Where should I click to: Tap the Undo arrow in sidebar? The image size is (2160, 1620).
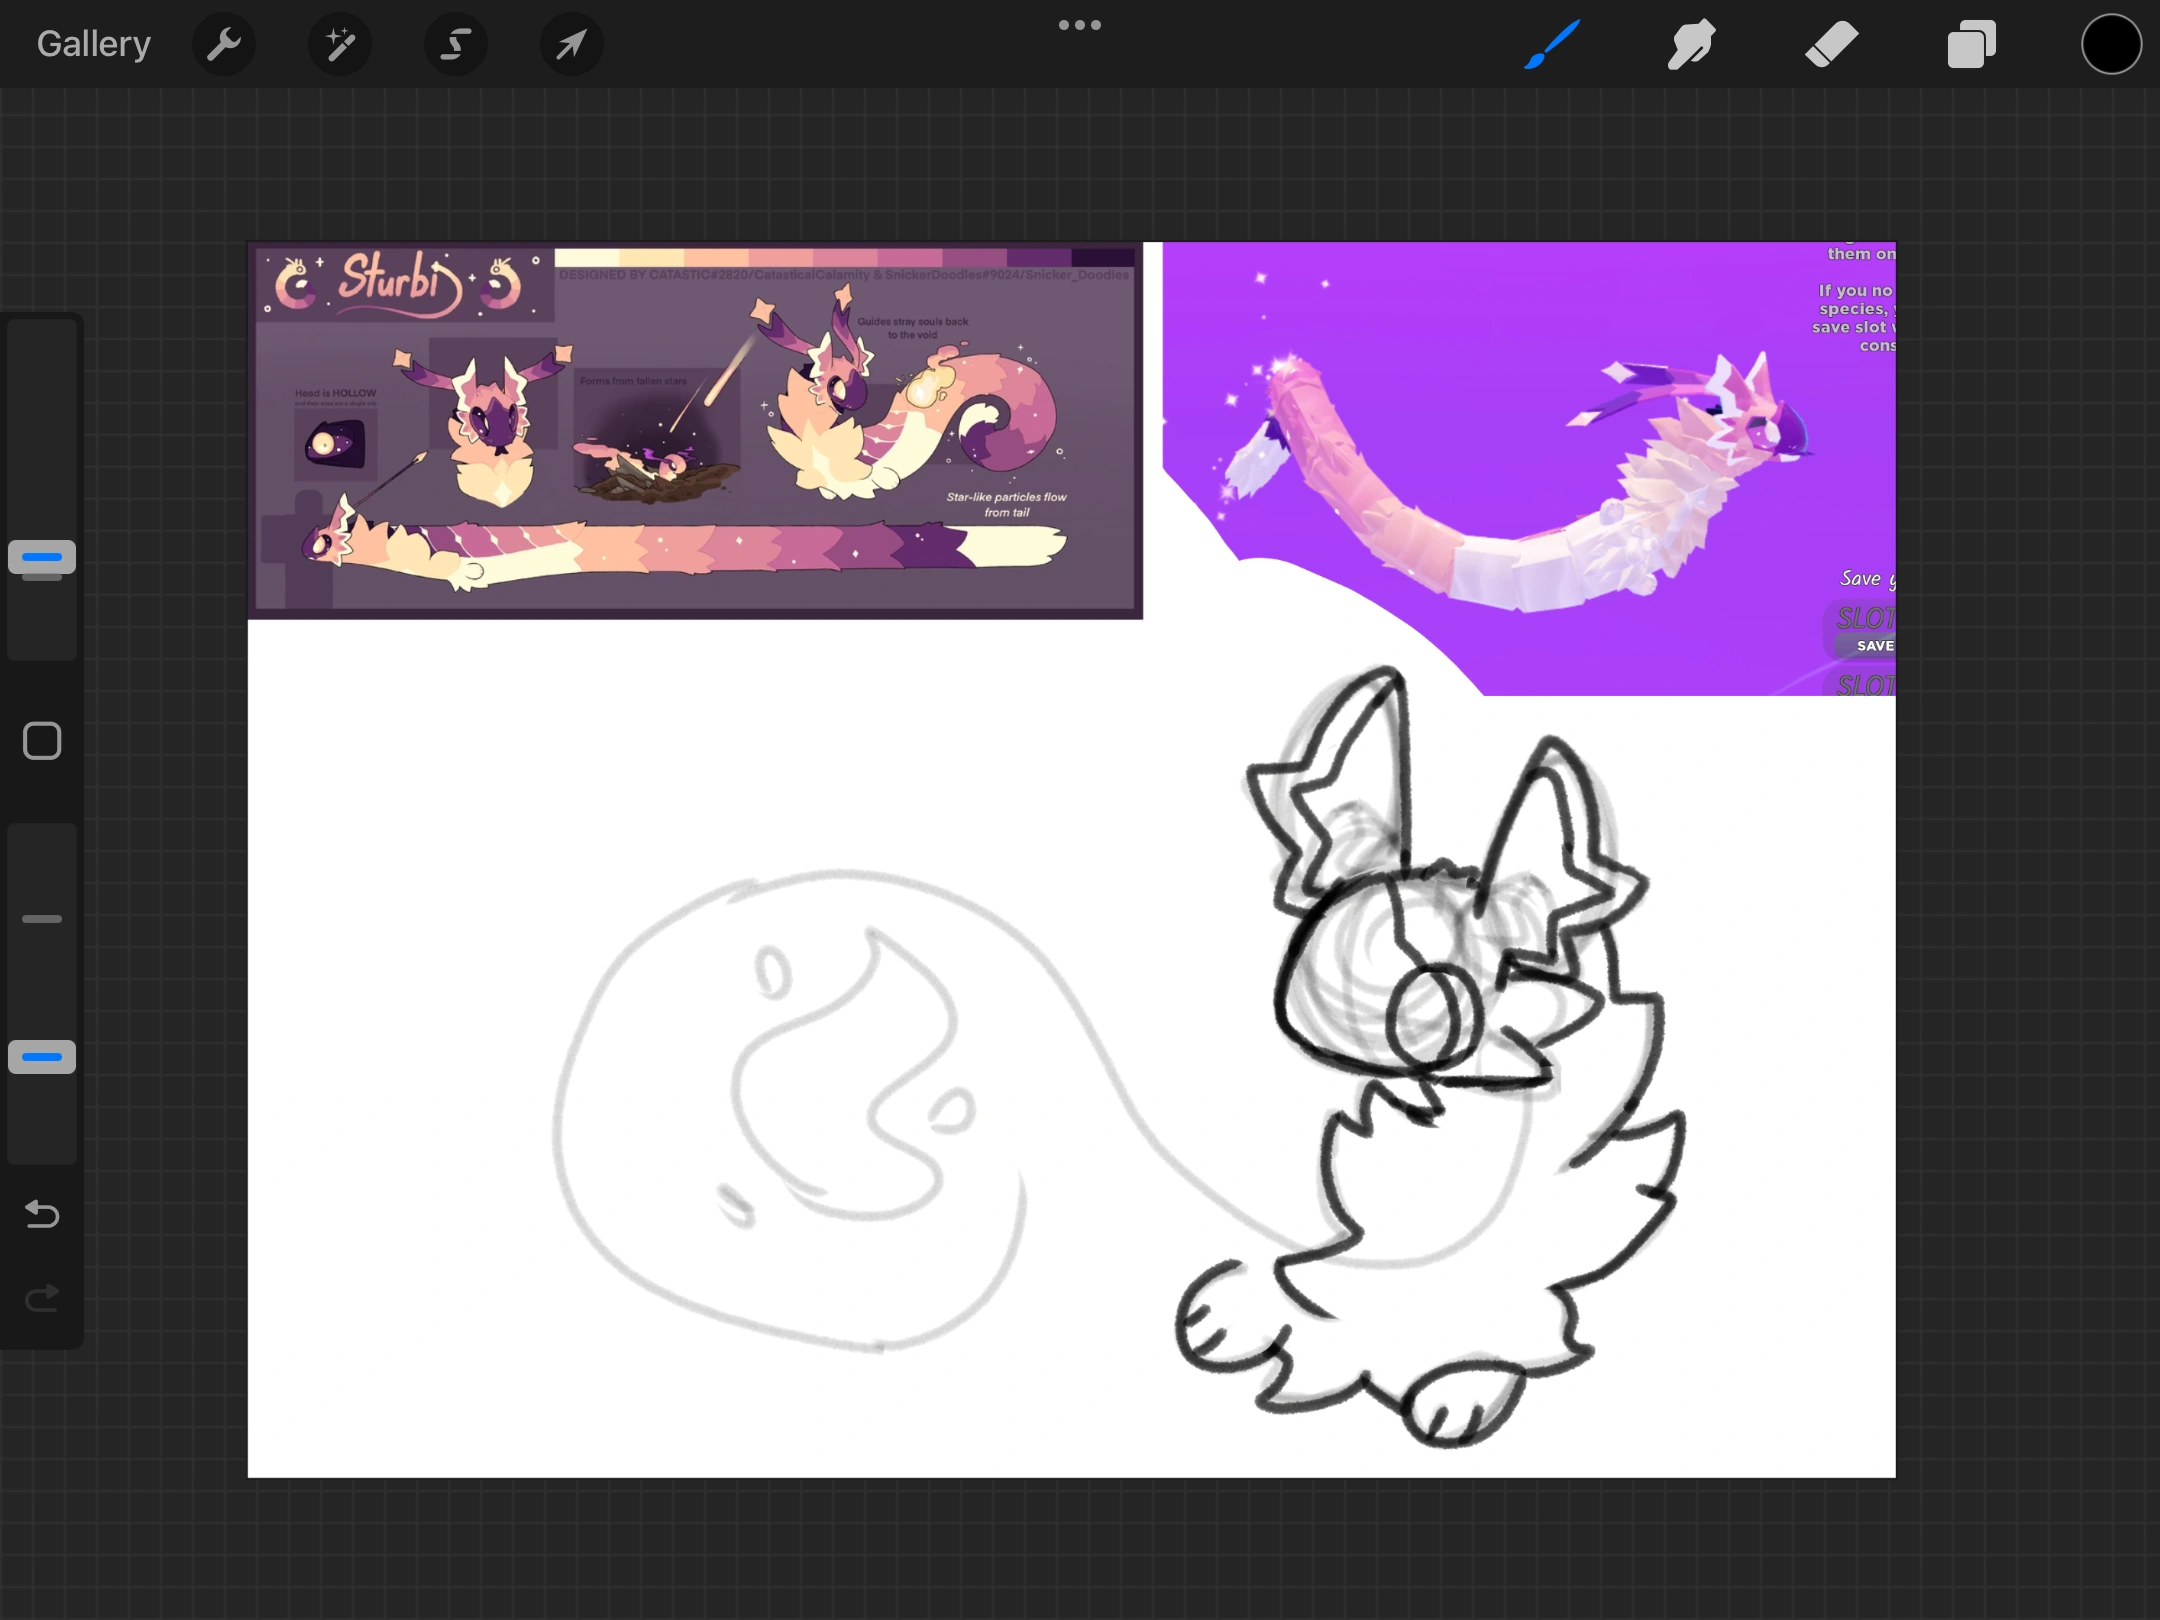[x=41, y=1213]
